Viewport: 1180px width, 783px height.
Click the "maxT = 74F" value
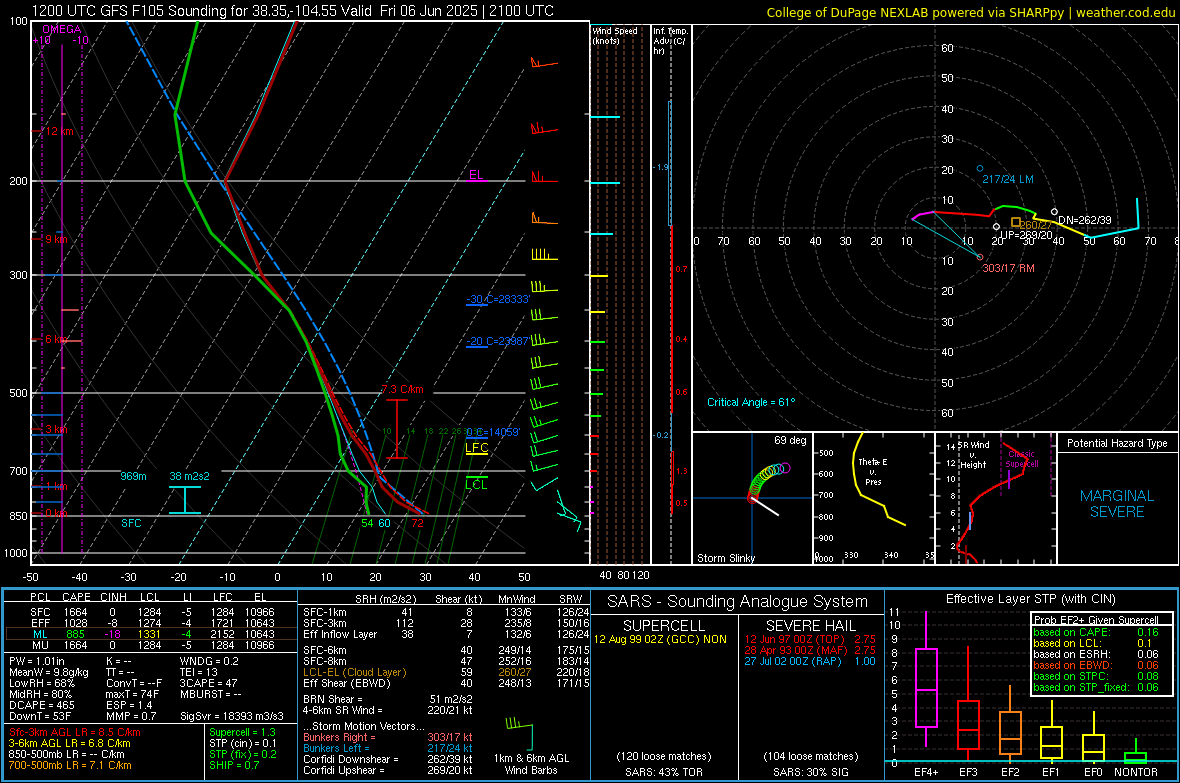pyautogui.click(x=132, y=694)
